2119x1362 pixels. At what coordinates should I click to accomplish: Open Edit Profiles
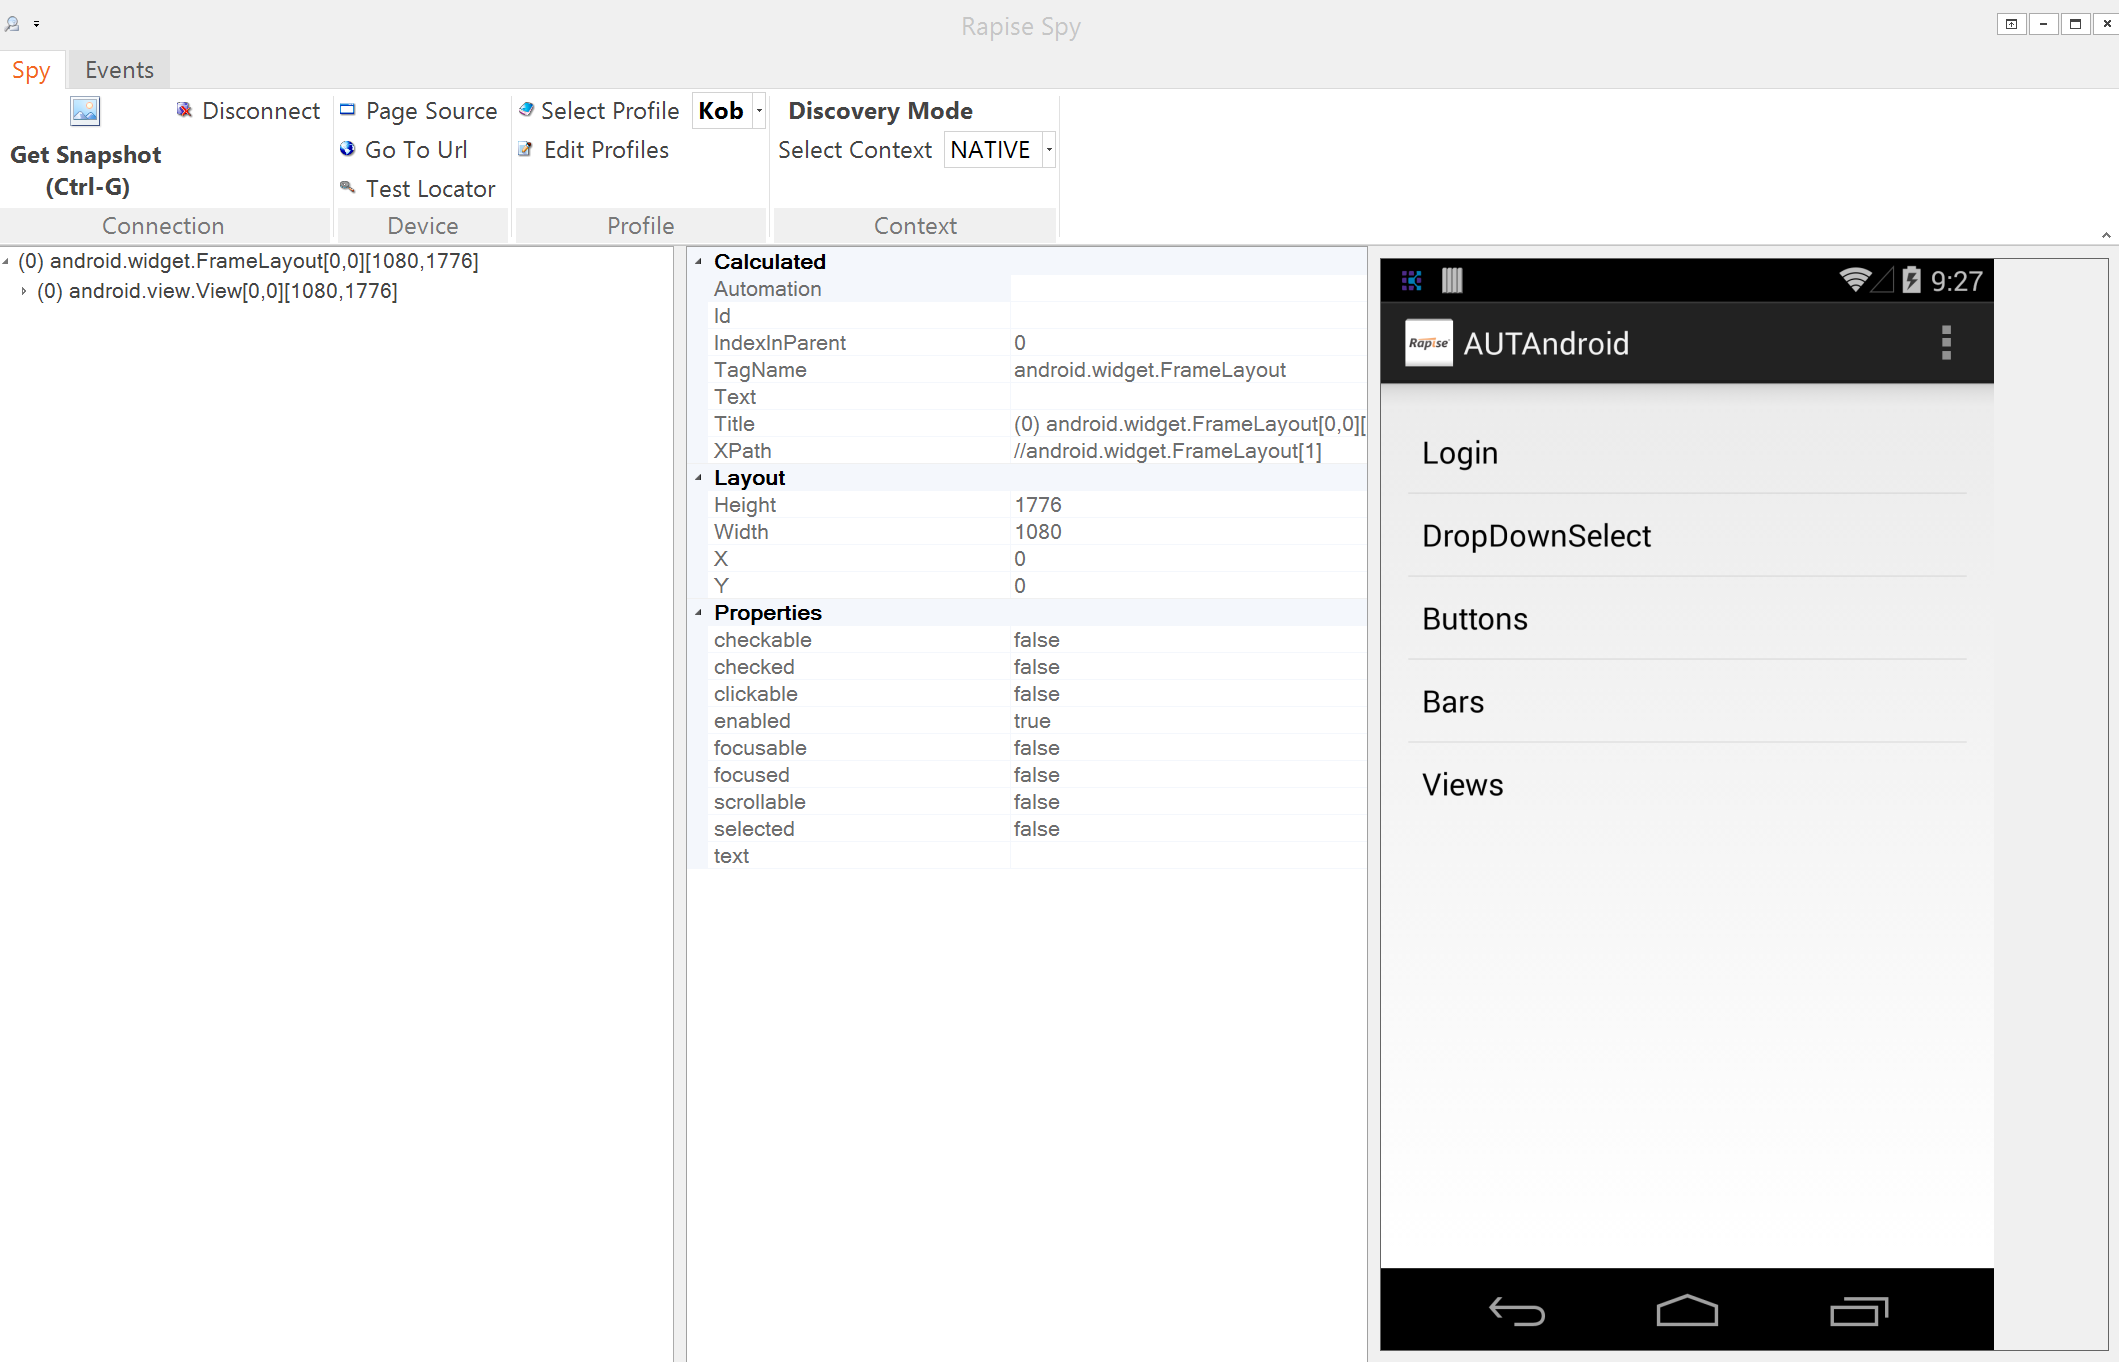point(605,150)
